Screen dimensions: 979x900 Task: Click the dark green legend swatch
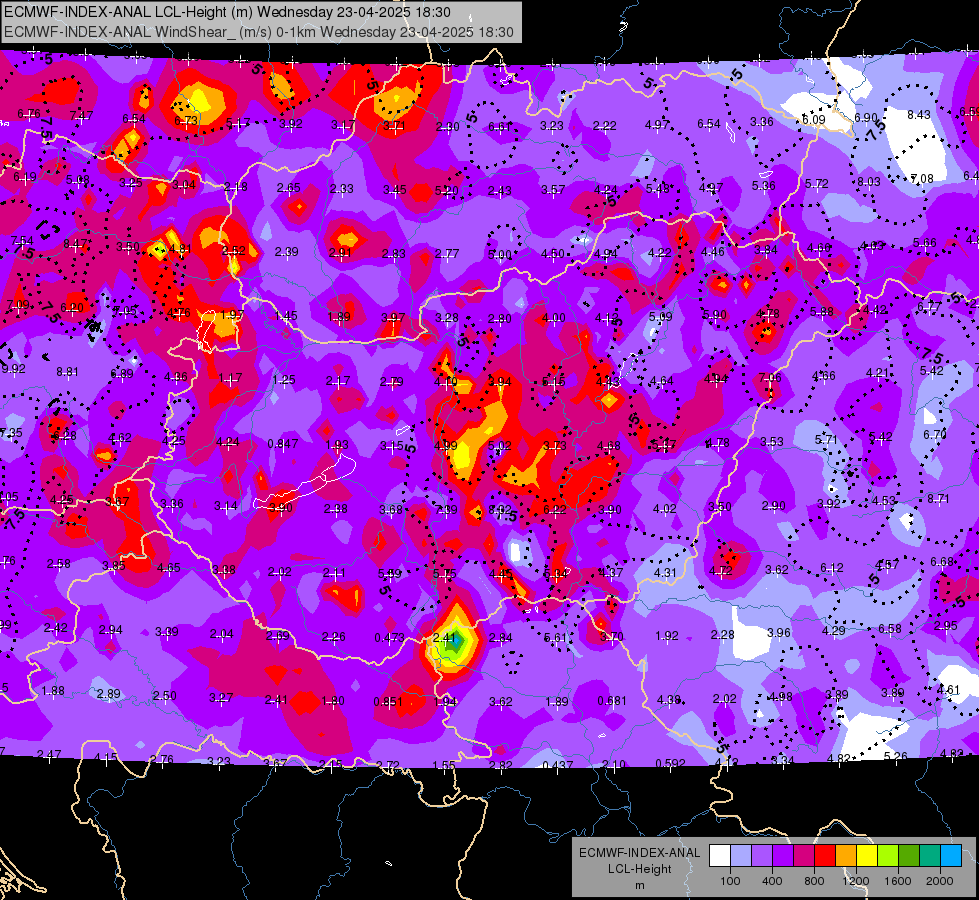(909, 856)
